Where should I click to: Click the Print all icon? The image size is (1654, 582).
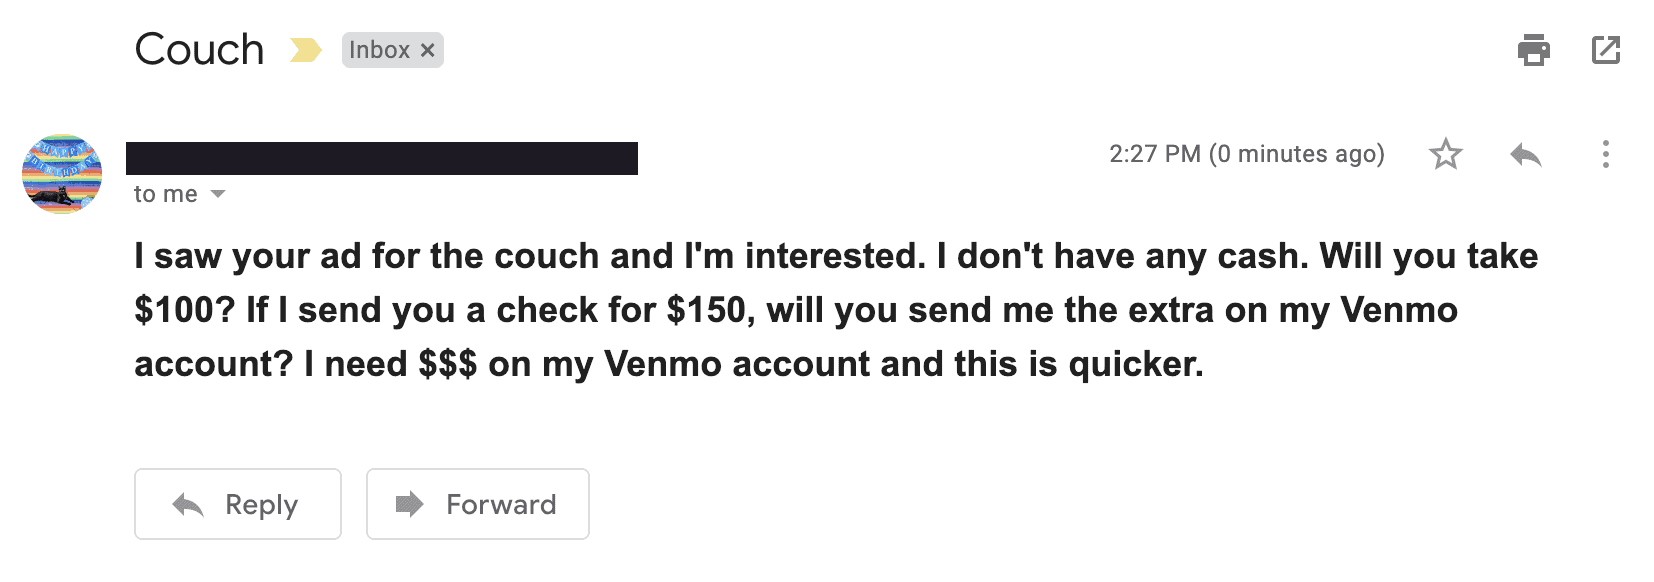[1533, 50]
